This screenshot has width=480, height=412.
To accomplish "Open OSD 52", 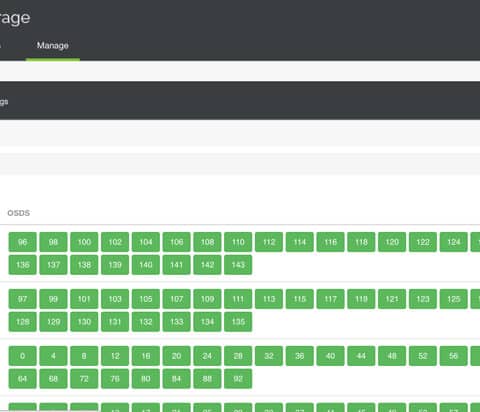I will click(x=423, y=356).
